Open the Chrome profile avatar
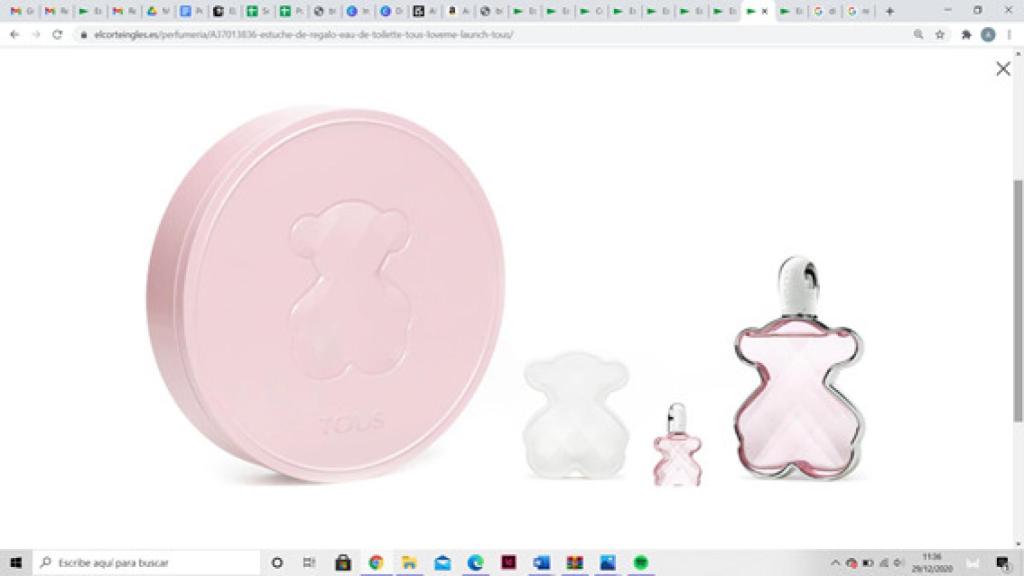The height and width of the screenshot is (576, 1024). coord(988,35)
